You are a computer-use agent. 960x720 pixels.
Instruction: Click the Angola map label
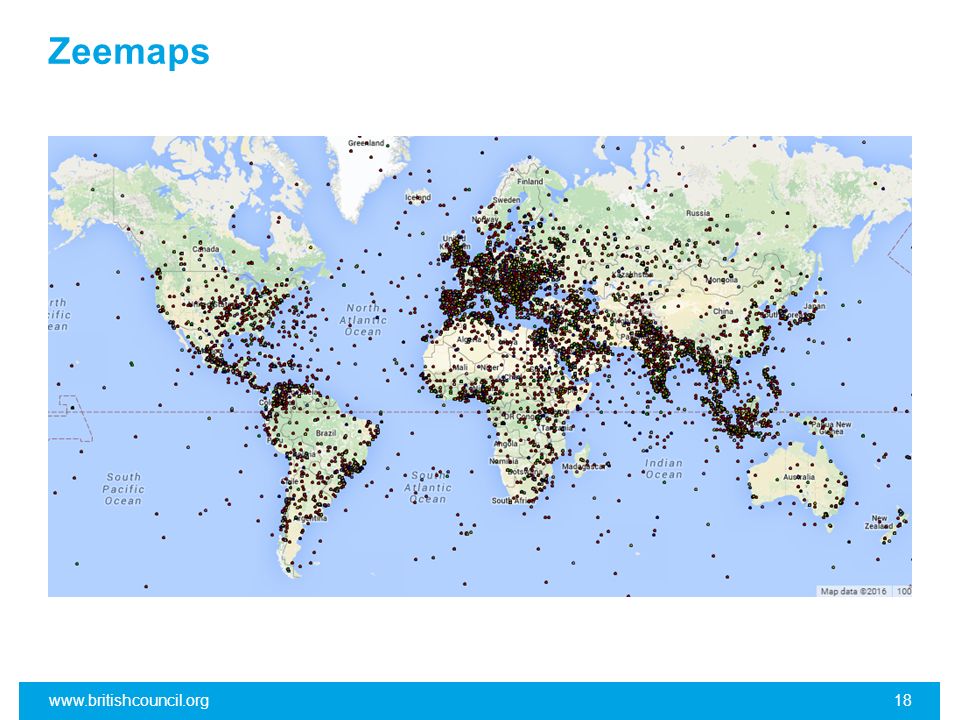[506, 443]
